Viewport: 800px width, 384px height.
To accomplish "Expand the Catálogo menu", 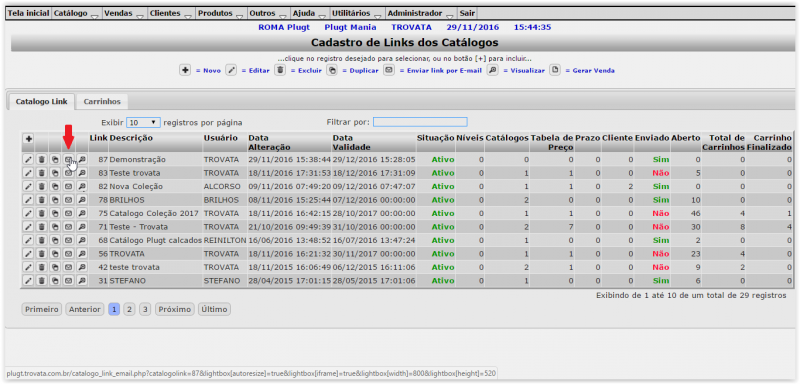I will pos(77,14).
